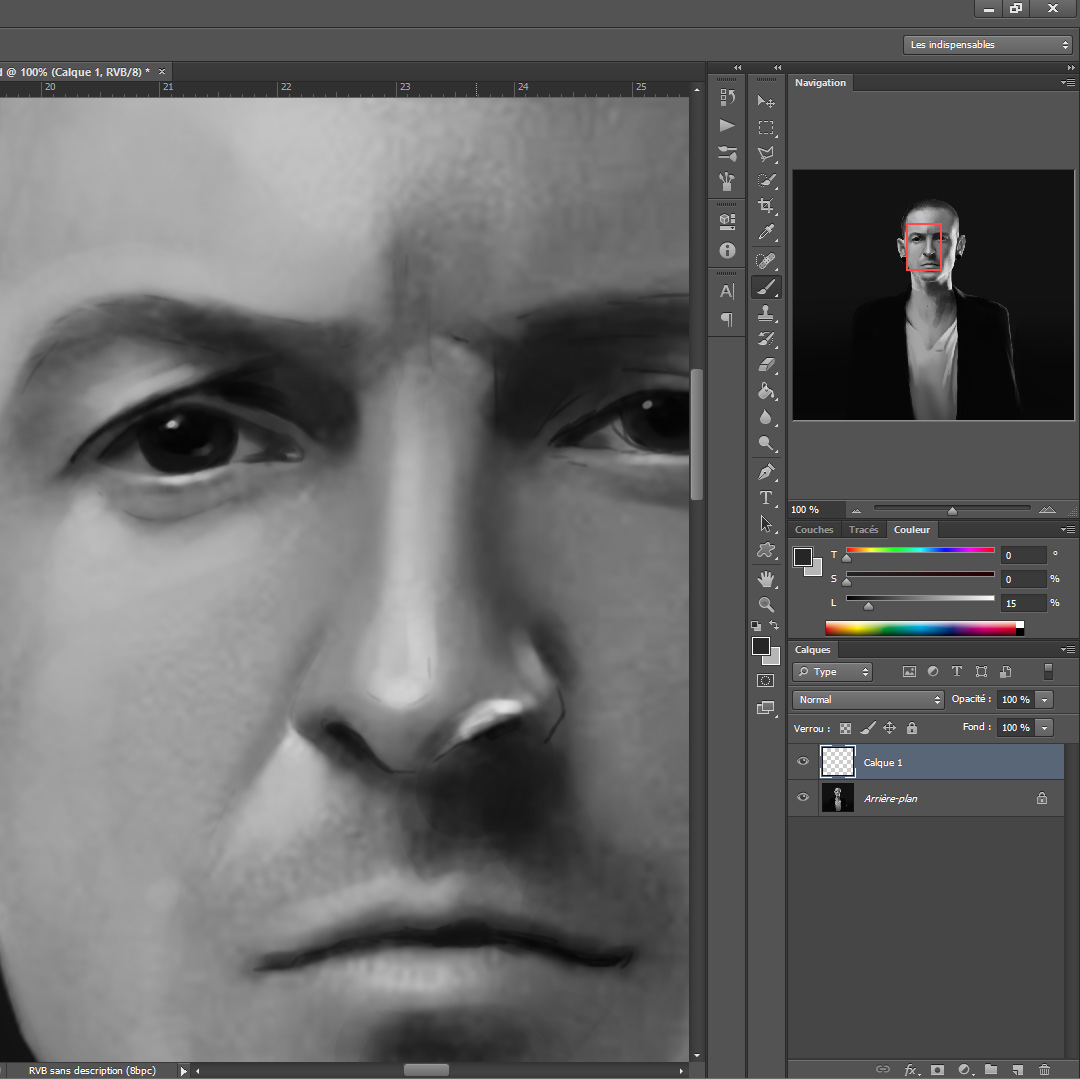The height and width of the screenshot is (1080, 1080).
Task: Switch to the Couches tab
Action: pyautogui.click(x=814, y=530)
